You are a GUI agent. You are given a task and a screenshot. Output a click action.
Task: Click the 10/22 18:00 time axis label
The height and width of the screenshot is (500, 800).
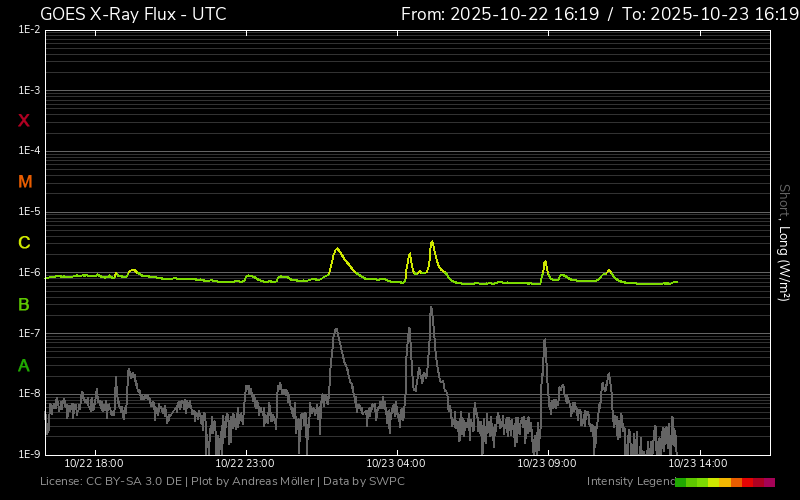94,464
